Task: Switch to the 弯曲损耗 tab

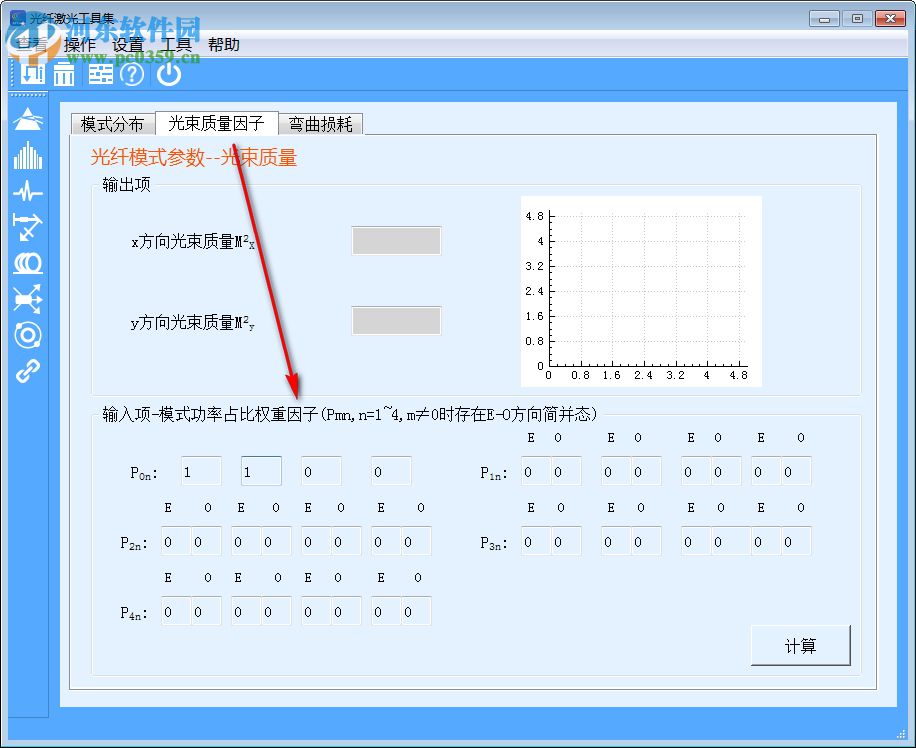Action: click(x=321, y=124)
